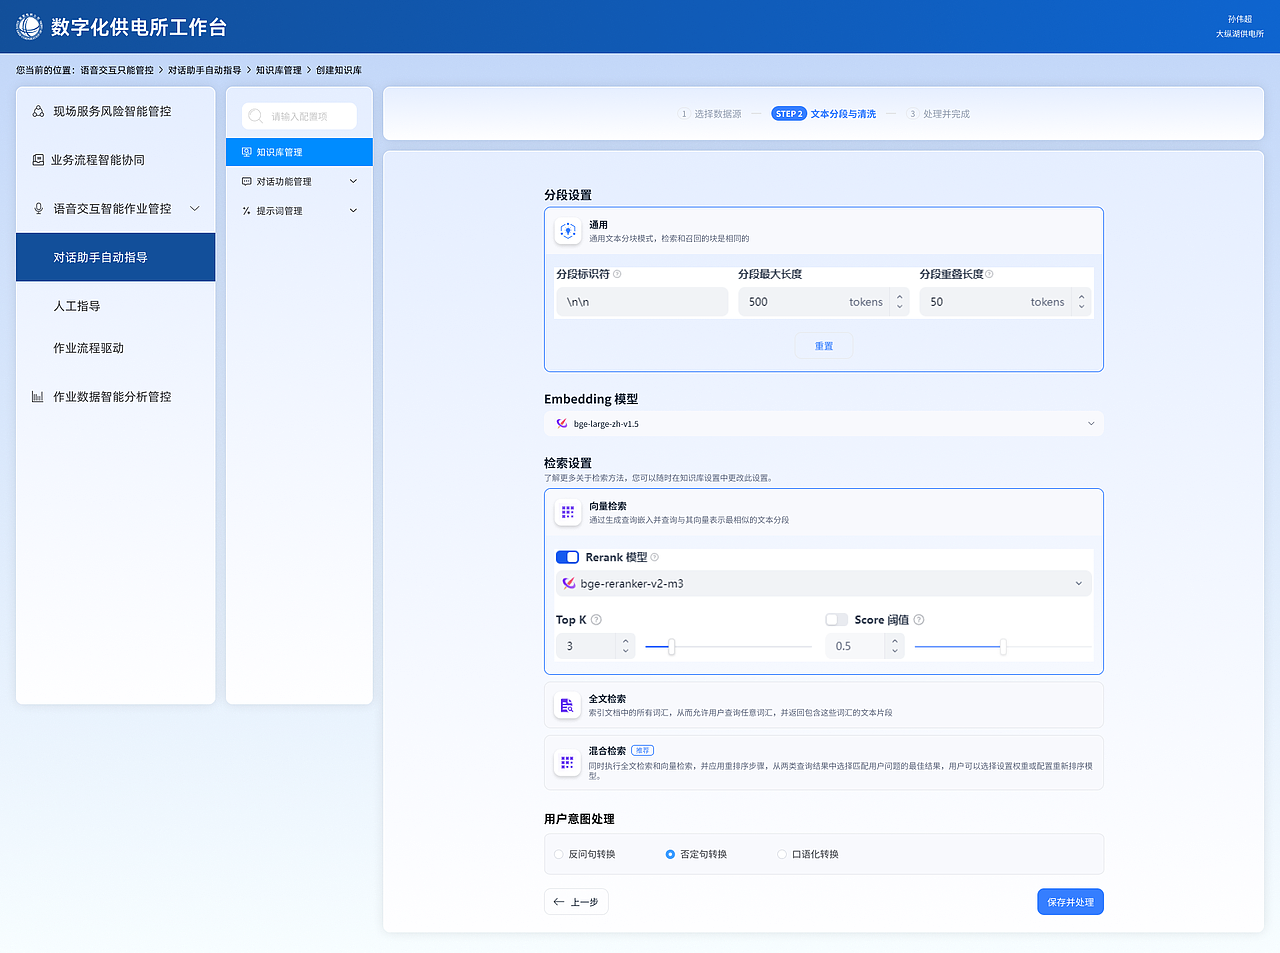Click the search magnifier icon in the config search

[x=256, y=116]
